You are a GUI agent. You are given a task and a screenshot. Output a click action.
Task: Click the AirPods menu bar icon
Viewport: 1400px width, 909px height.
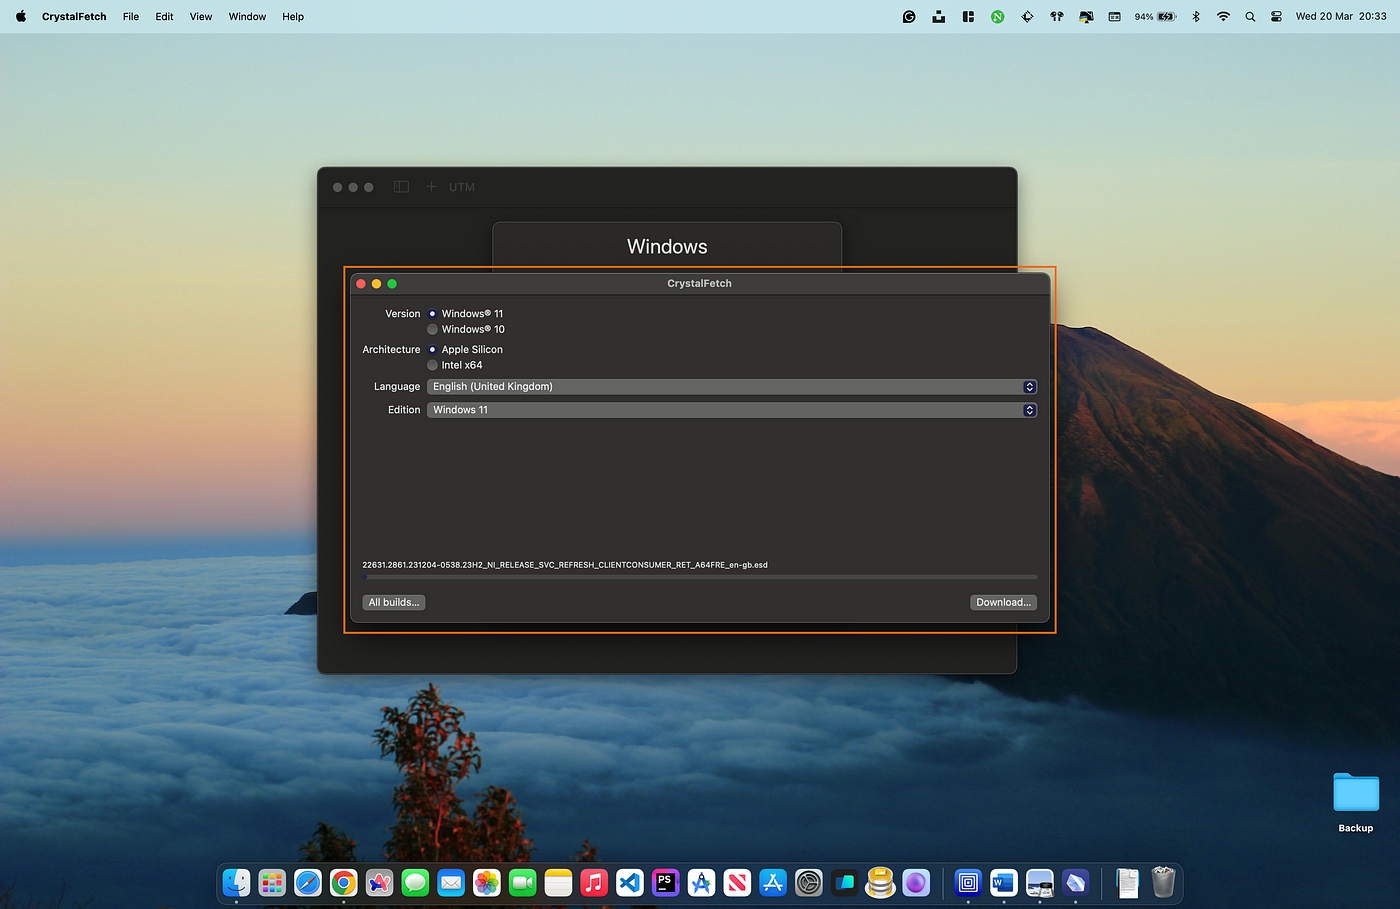click(x=1056, y=17)
